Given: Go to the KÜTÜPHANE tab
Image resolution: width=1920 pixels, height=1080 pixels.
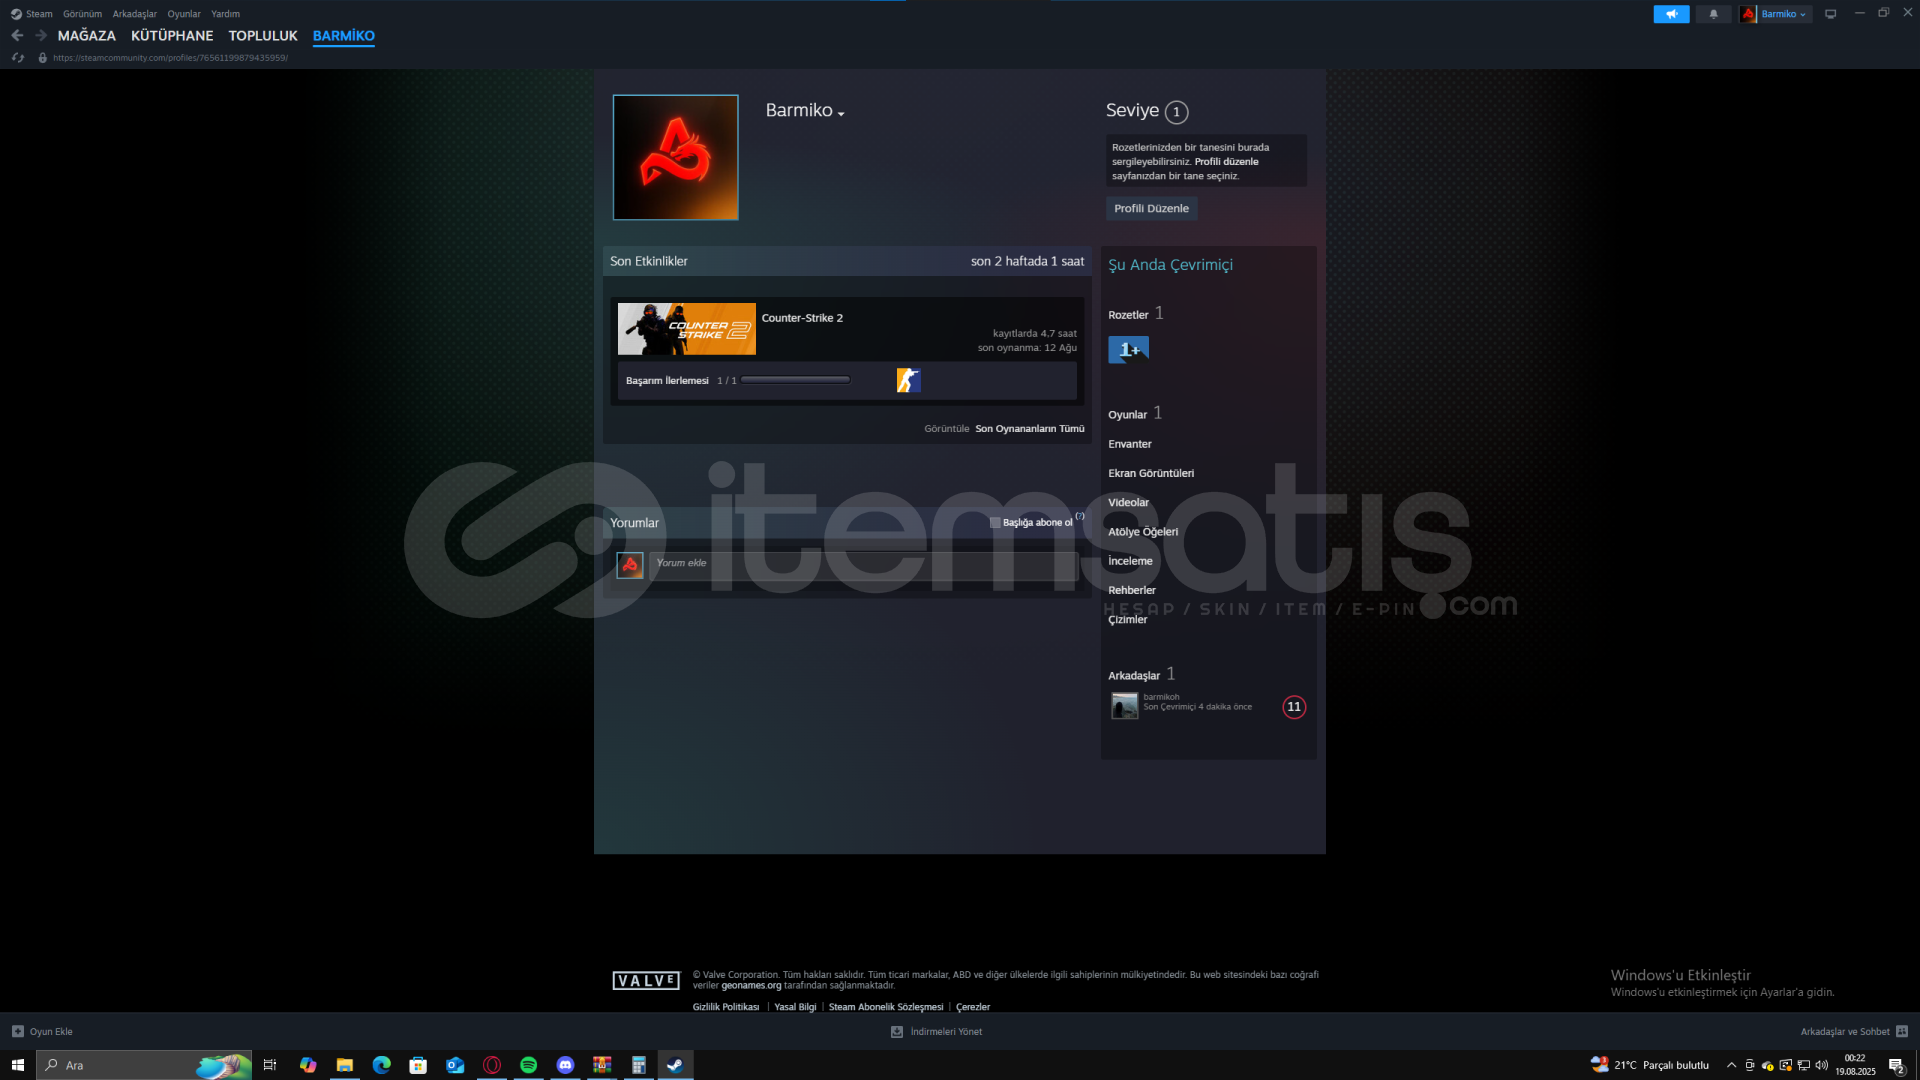Looking at the screenshot, I should tap(172, 36).
